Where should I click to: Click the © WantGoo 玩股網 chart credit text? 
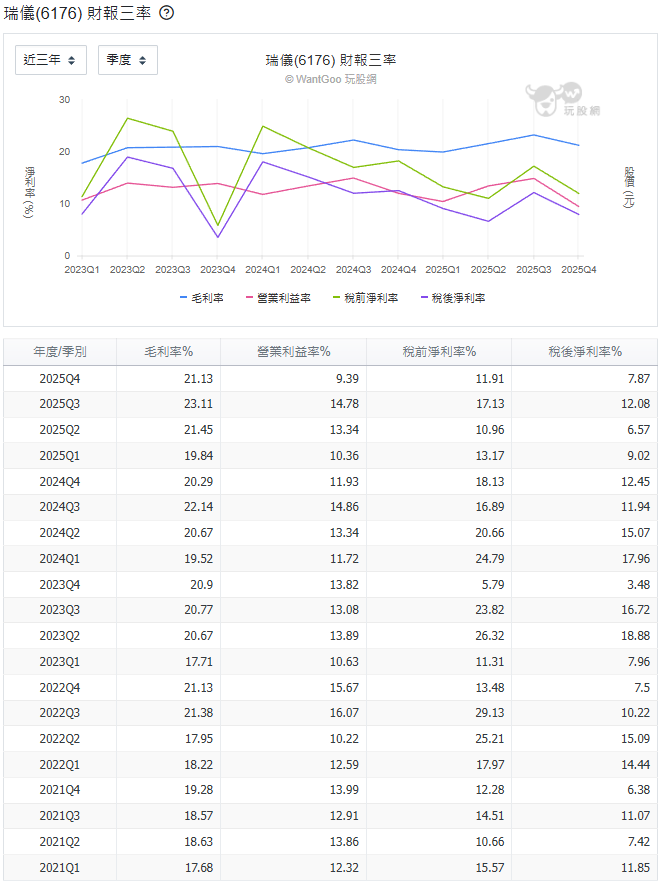[x=329, y=79]
